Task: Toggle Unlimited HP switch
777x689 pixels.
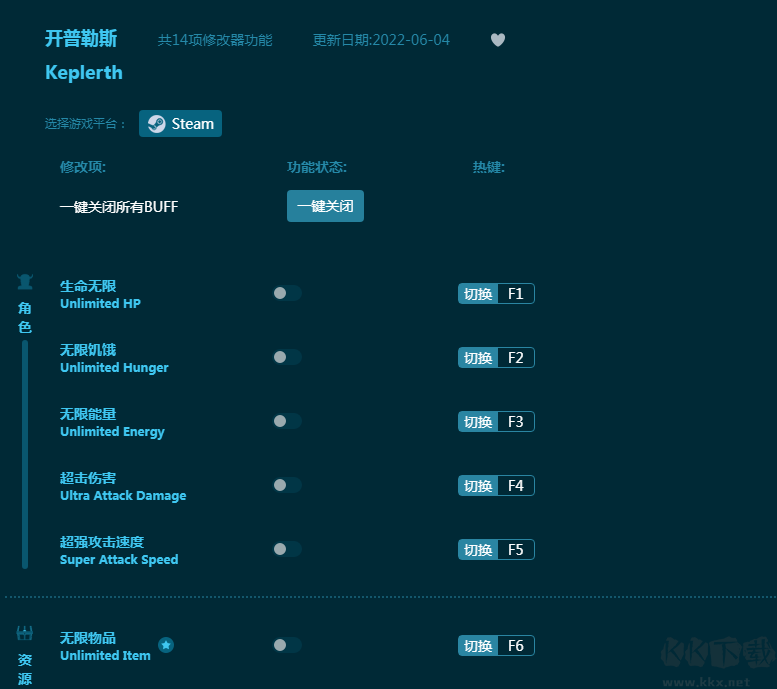Action: [287, 293]
